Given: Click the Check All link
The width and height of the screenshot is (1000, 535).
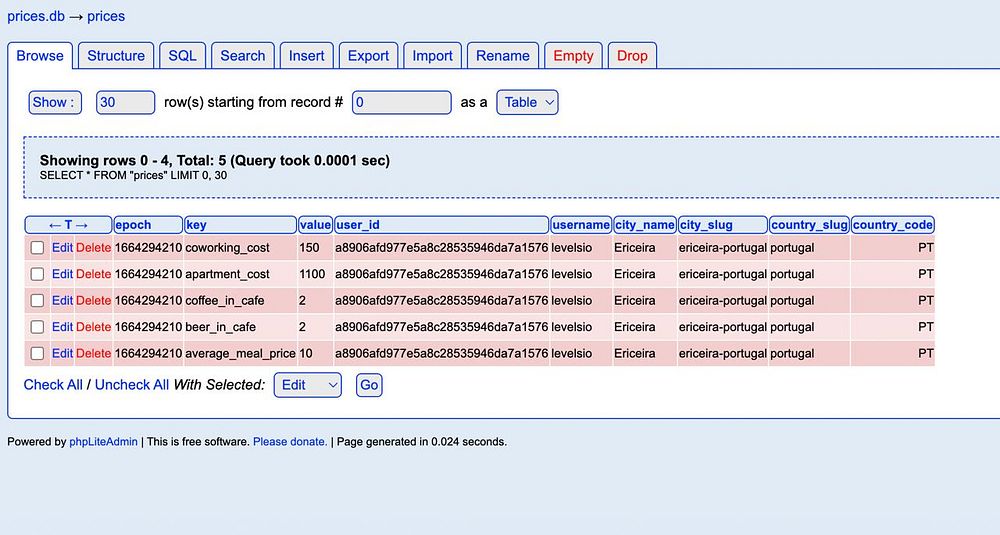Looking at the screenshot, I should 53,385.
